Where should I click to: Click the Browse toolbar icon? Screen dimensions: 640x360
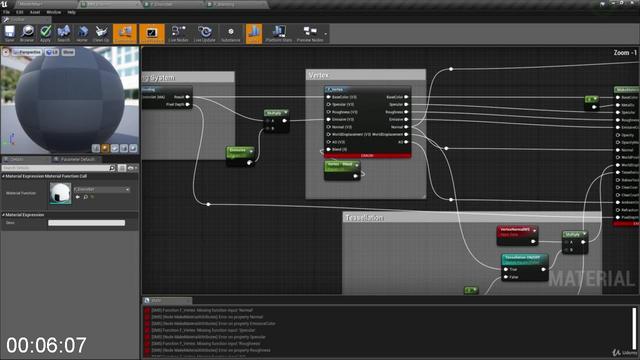pyautogui.click(x=27, y=33)
